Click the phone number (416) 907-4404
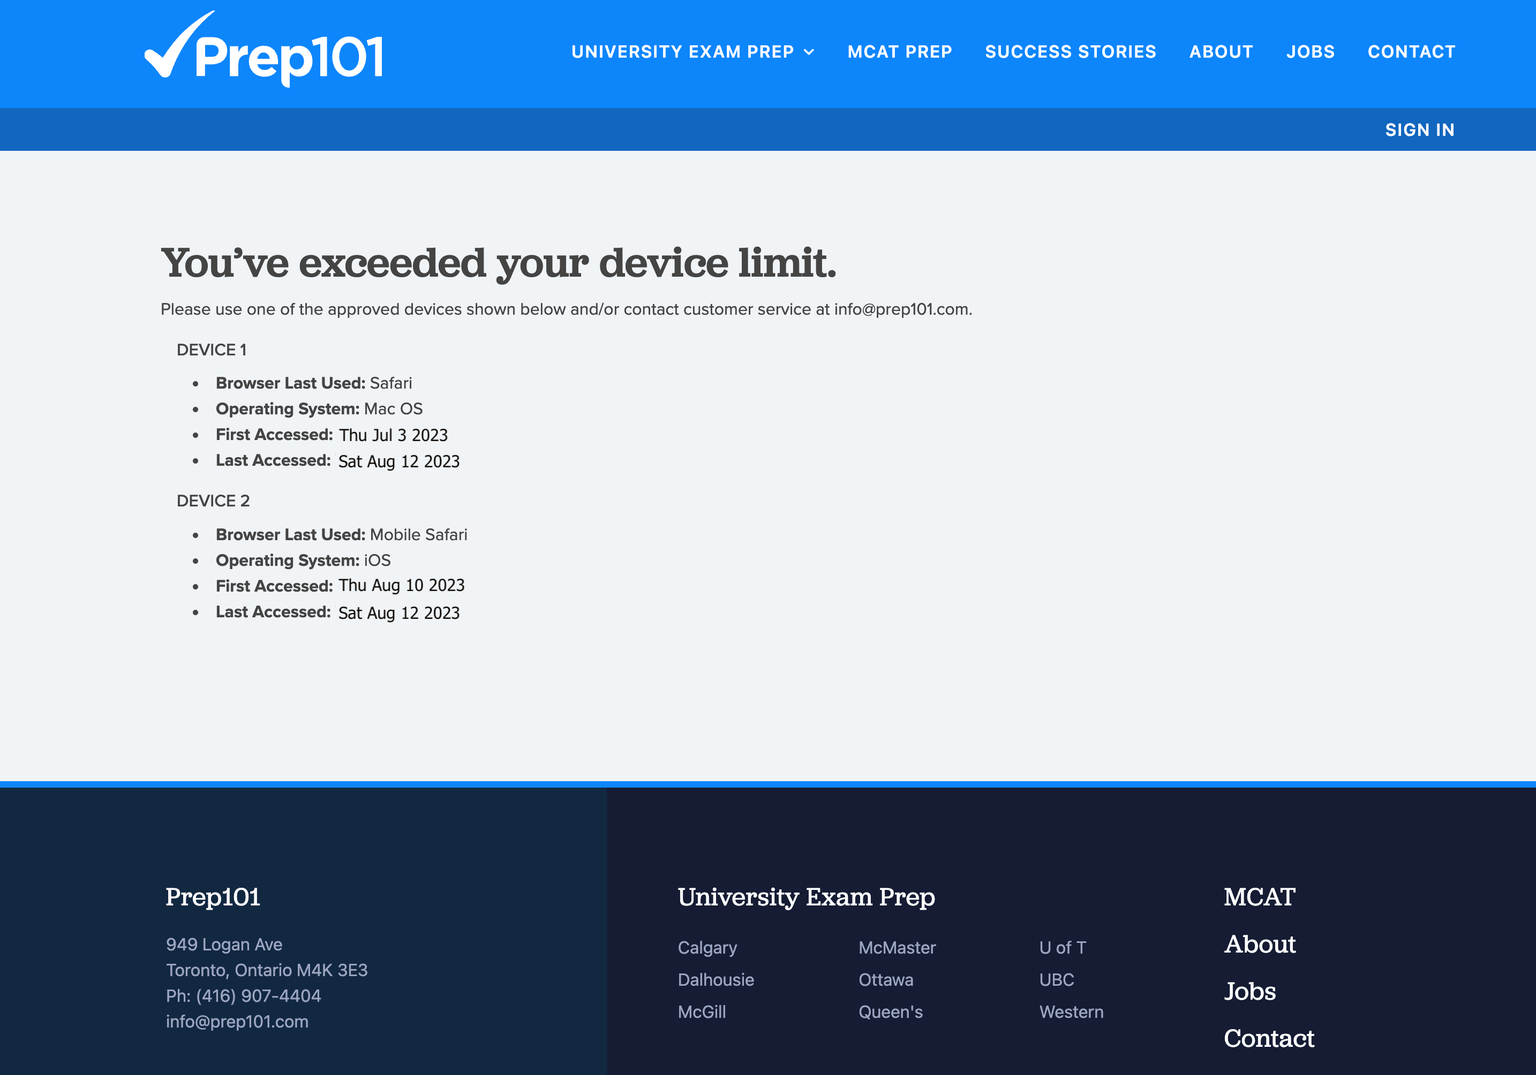The height and width of the screenshot is (1075, 1536). [x=258, y=996]
